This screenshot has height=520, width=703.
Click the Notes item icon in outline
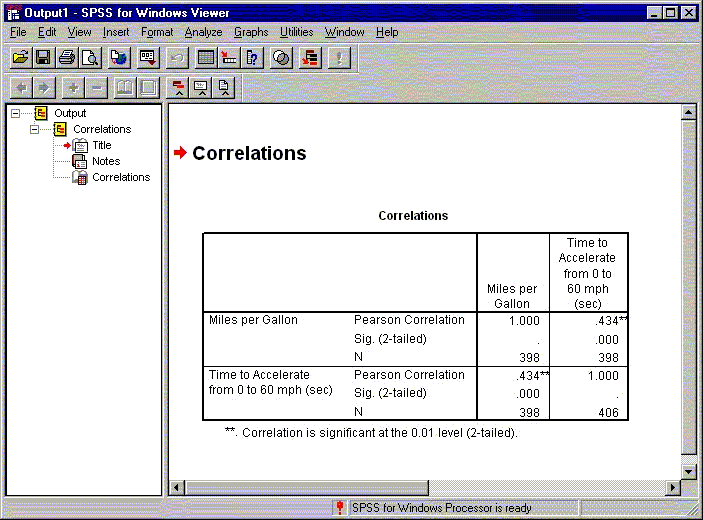pyautogui.click(x=80, y=161)
